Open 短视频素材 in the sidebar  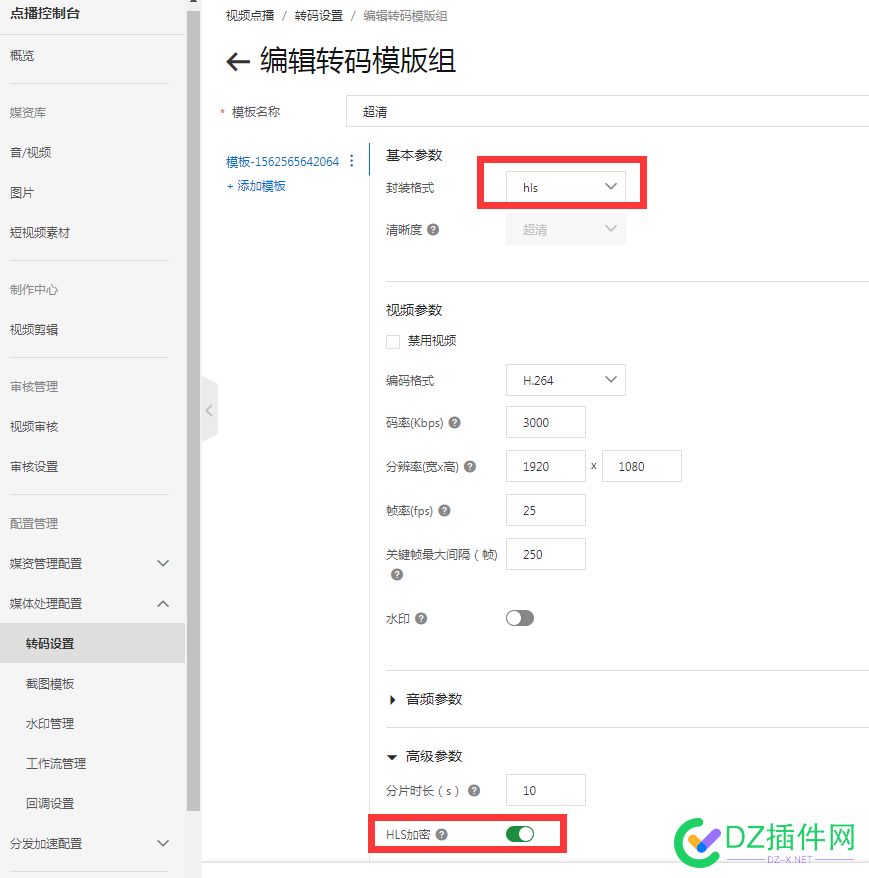tap(40, 232)
